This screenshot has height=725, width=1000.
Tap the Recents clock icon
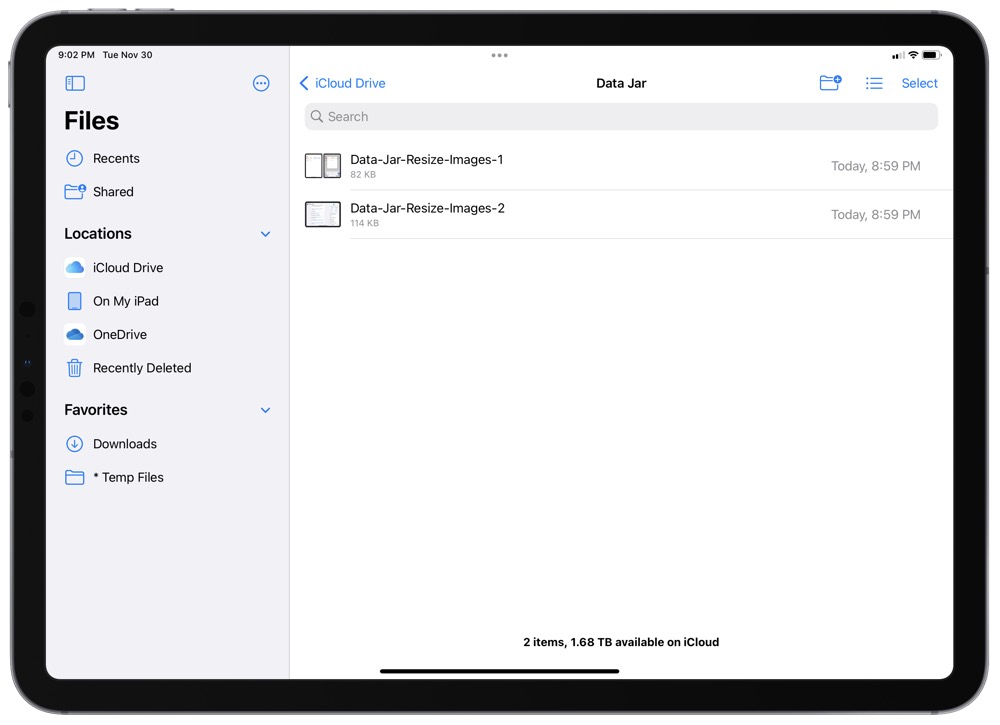tap(74, 158)
